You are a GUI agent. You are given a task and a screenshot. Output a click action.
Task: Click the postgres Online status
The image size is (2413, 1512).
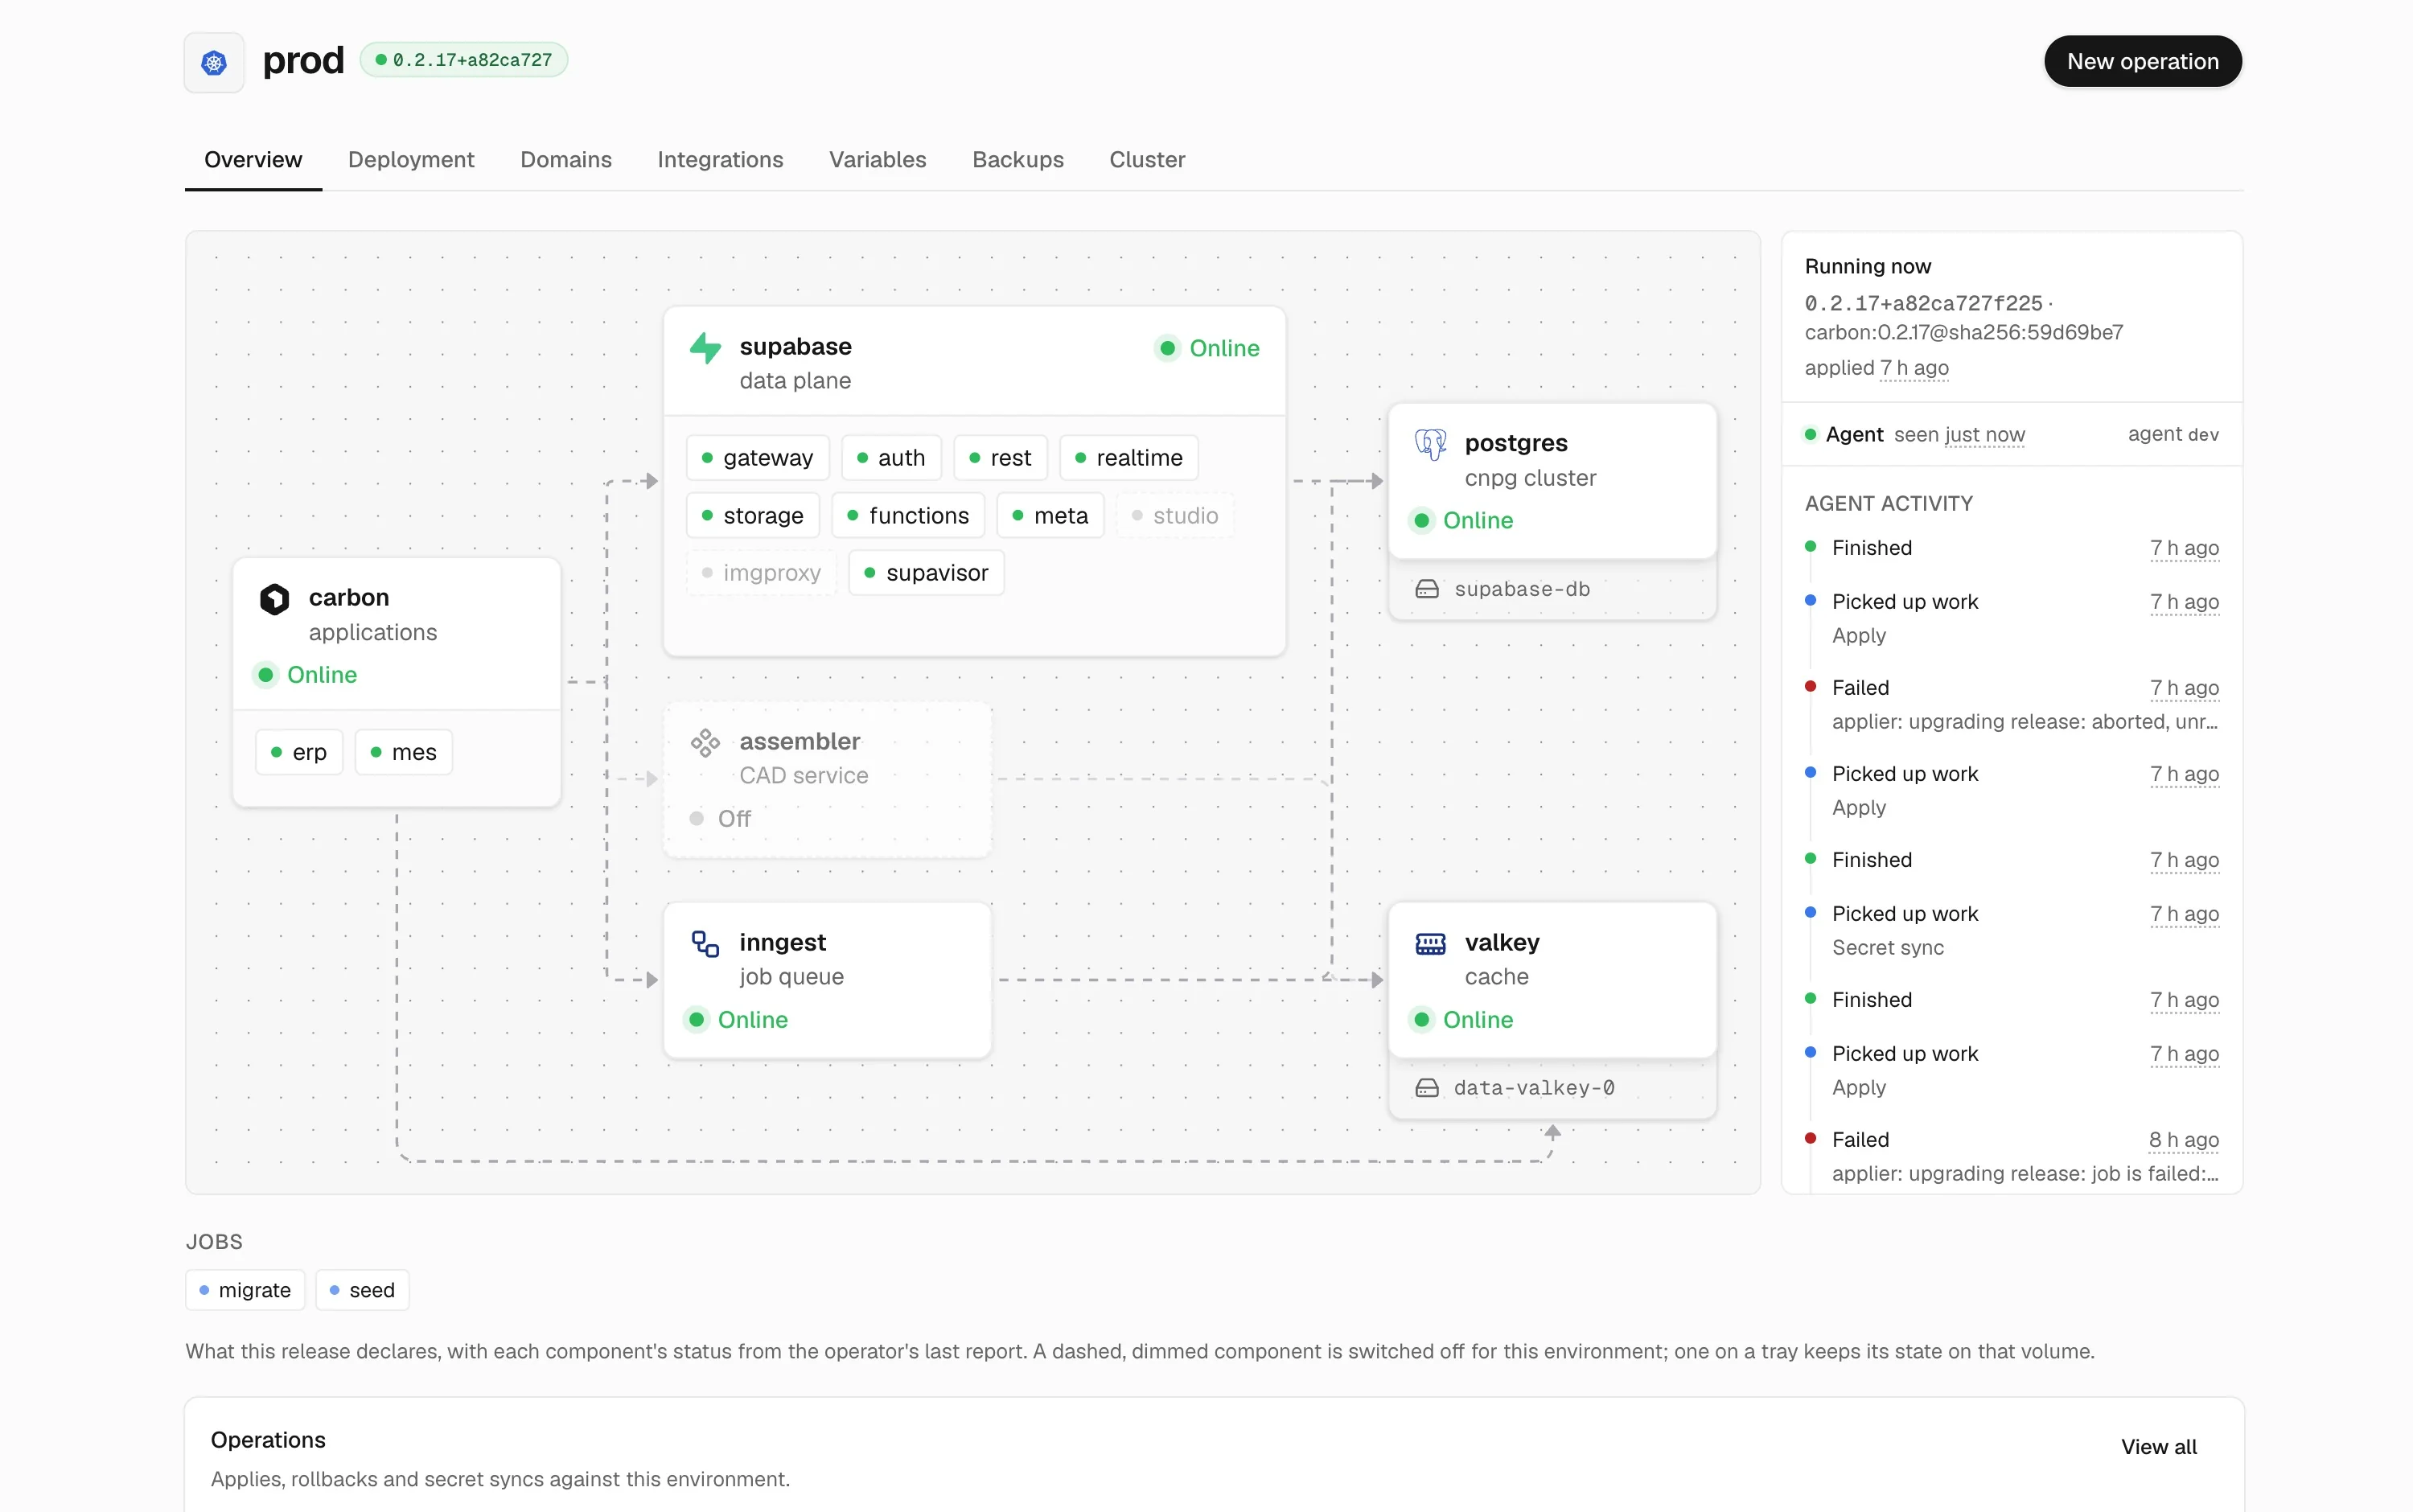pyautogui.click(x=1461, y=520)
